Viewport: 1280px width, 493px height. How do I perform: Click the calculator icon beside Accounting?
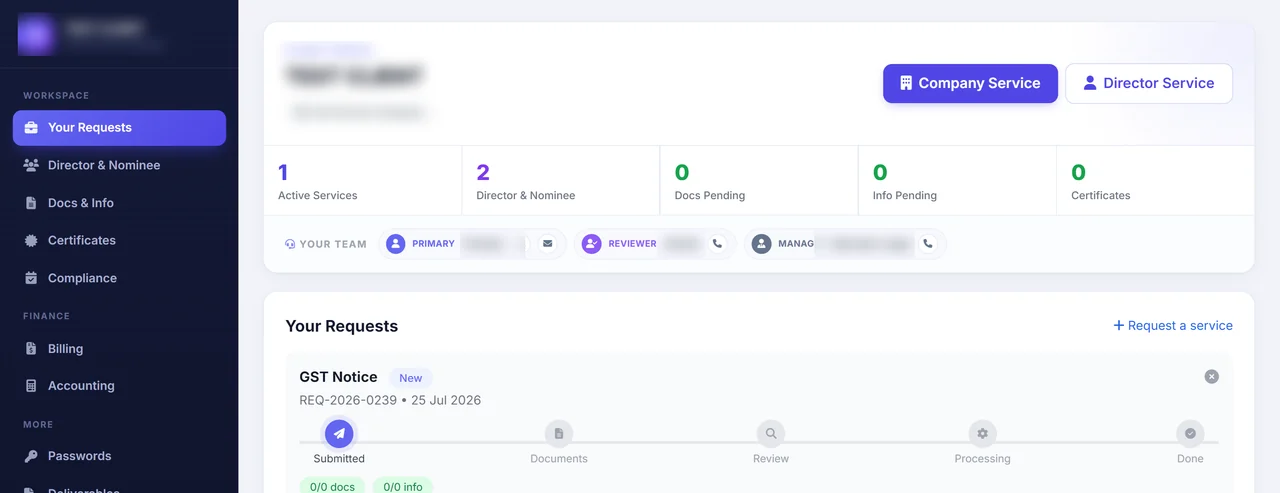(x=31, y=386)
